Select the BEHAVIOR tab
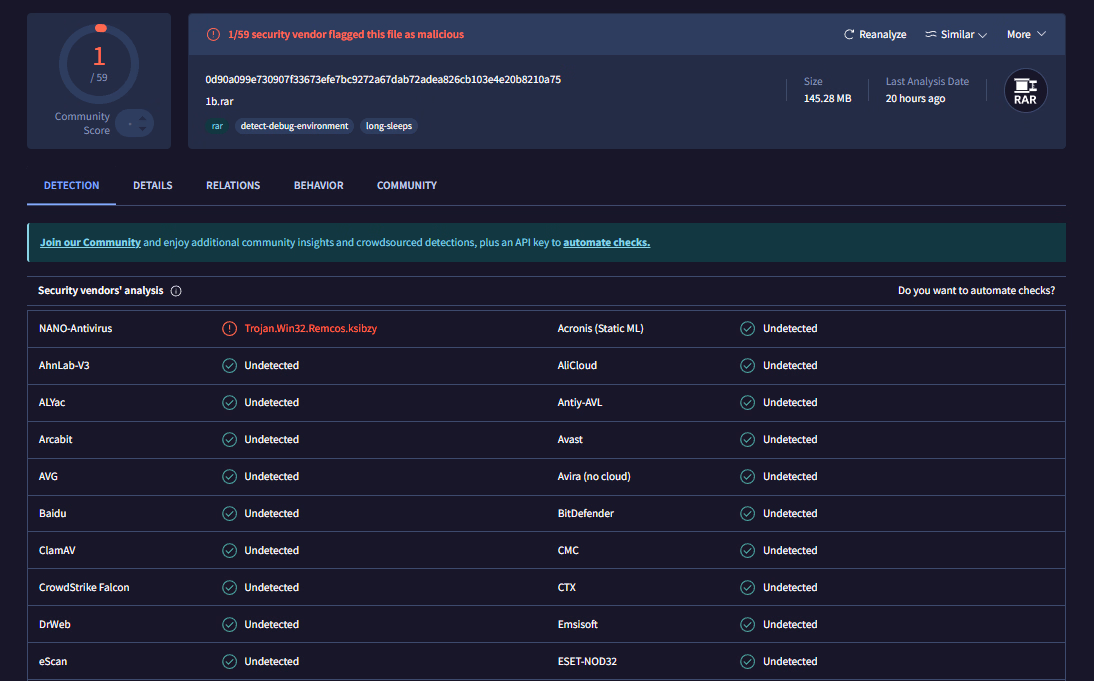The image size is (1094, 681). [319, 186]
